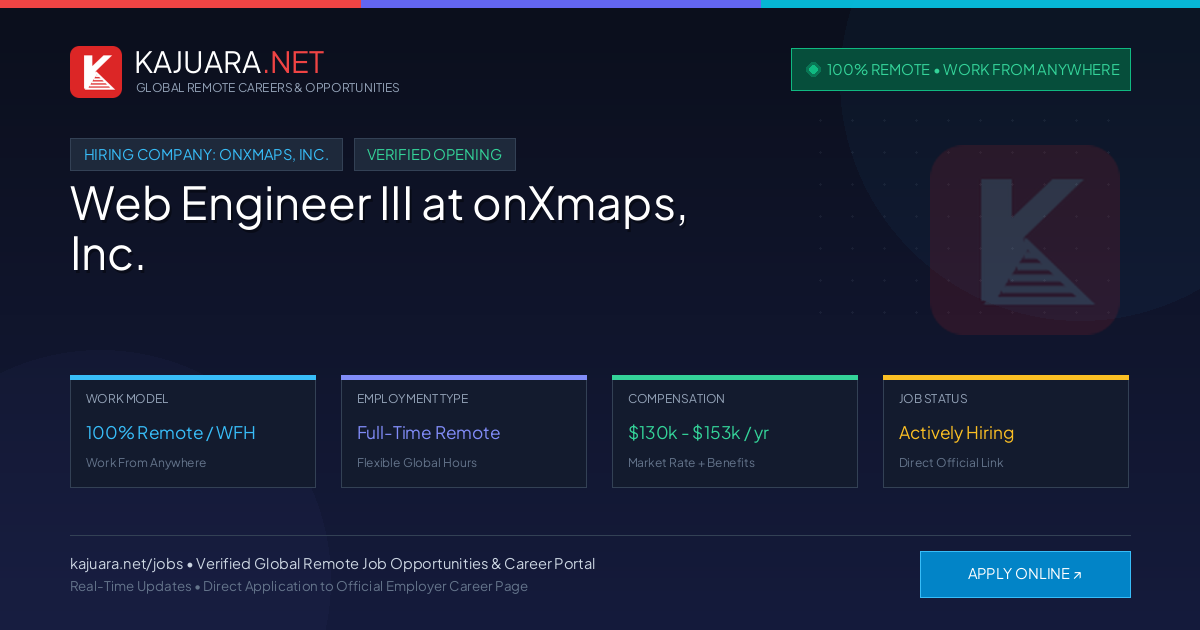Click the 100% Remote / WFH value
This screenshot has height=630, width=1200.
click(x=171, y=433)
